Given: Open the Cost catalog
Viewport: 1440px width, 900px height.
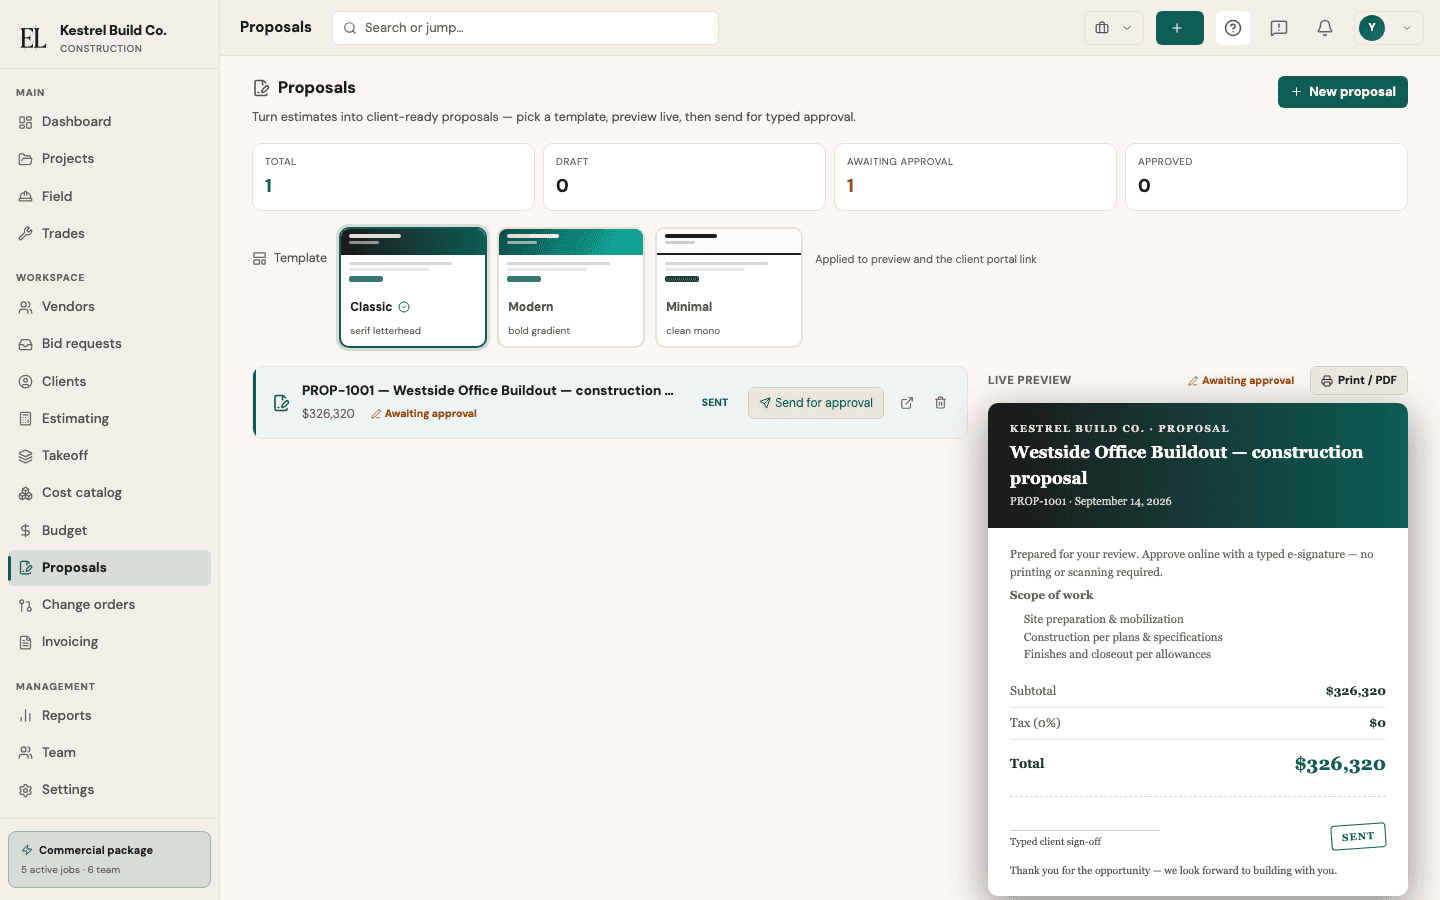Looking at the screenshot, I should pos(110,493).
